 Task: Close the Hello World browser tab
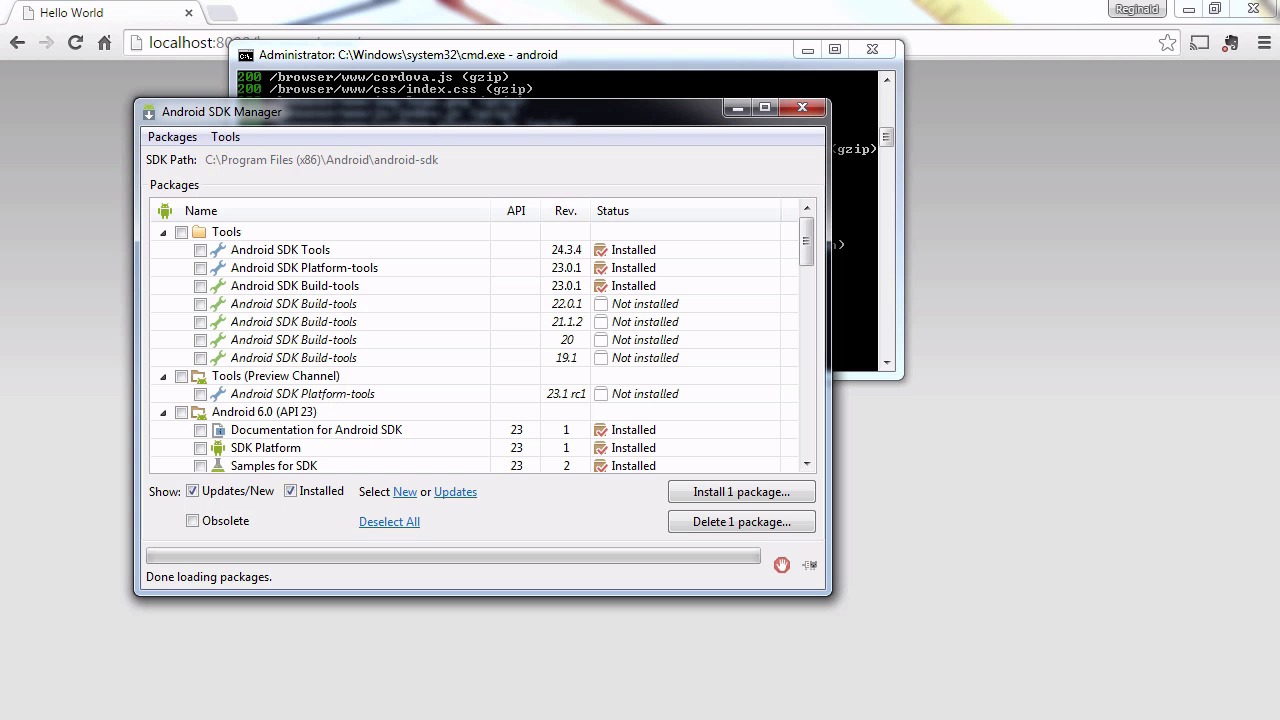[x=190, y=13]
